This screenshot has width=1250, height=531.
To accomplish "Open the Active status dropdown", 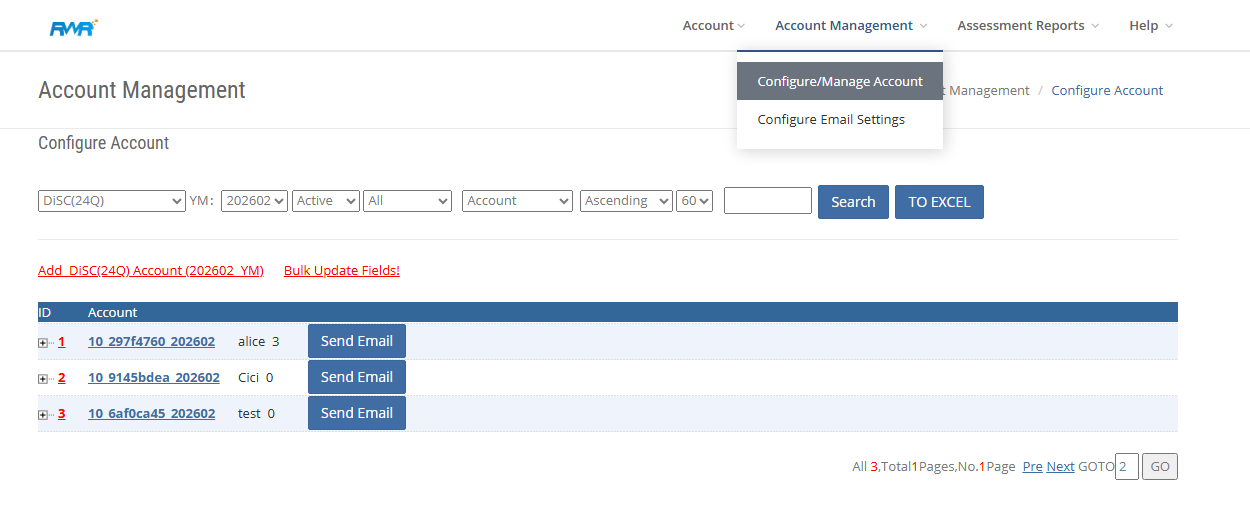I will click(x=326, y=201).
